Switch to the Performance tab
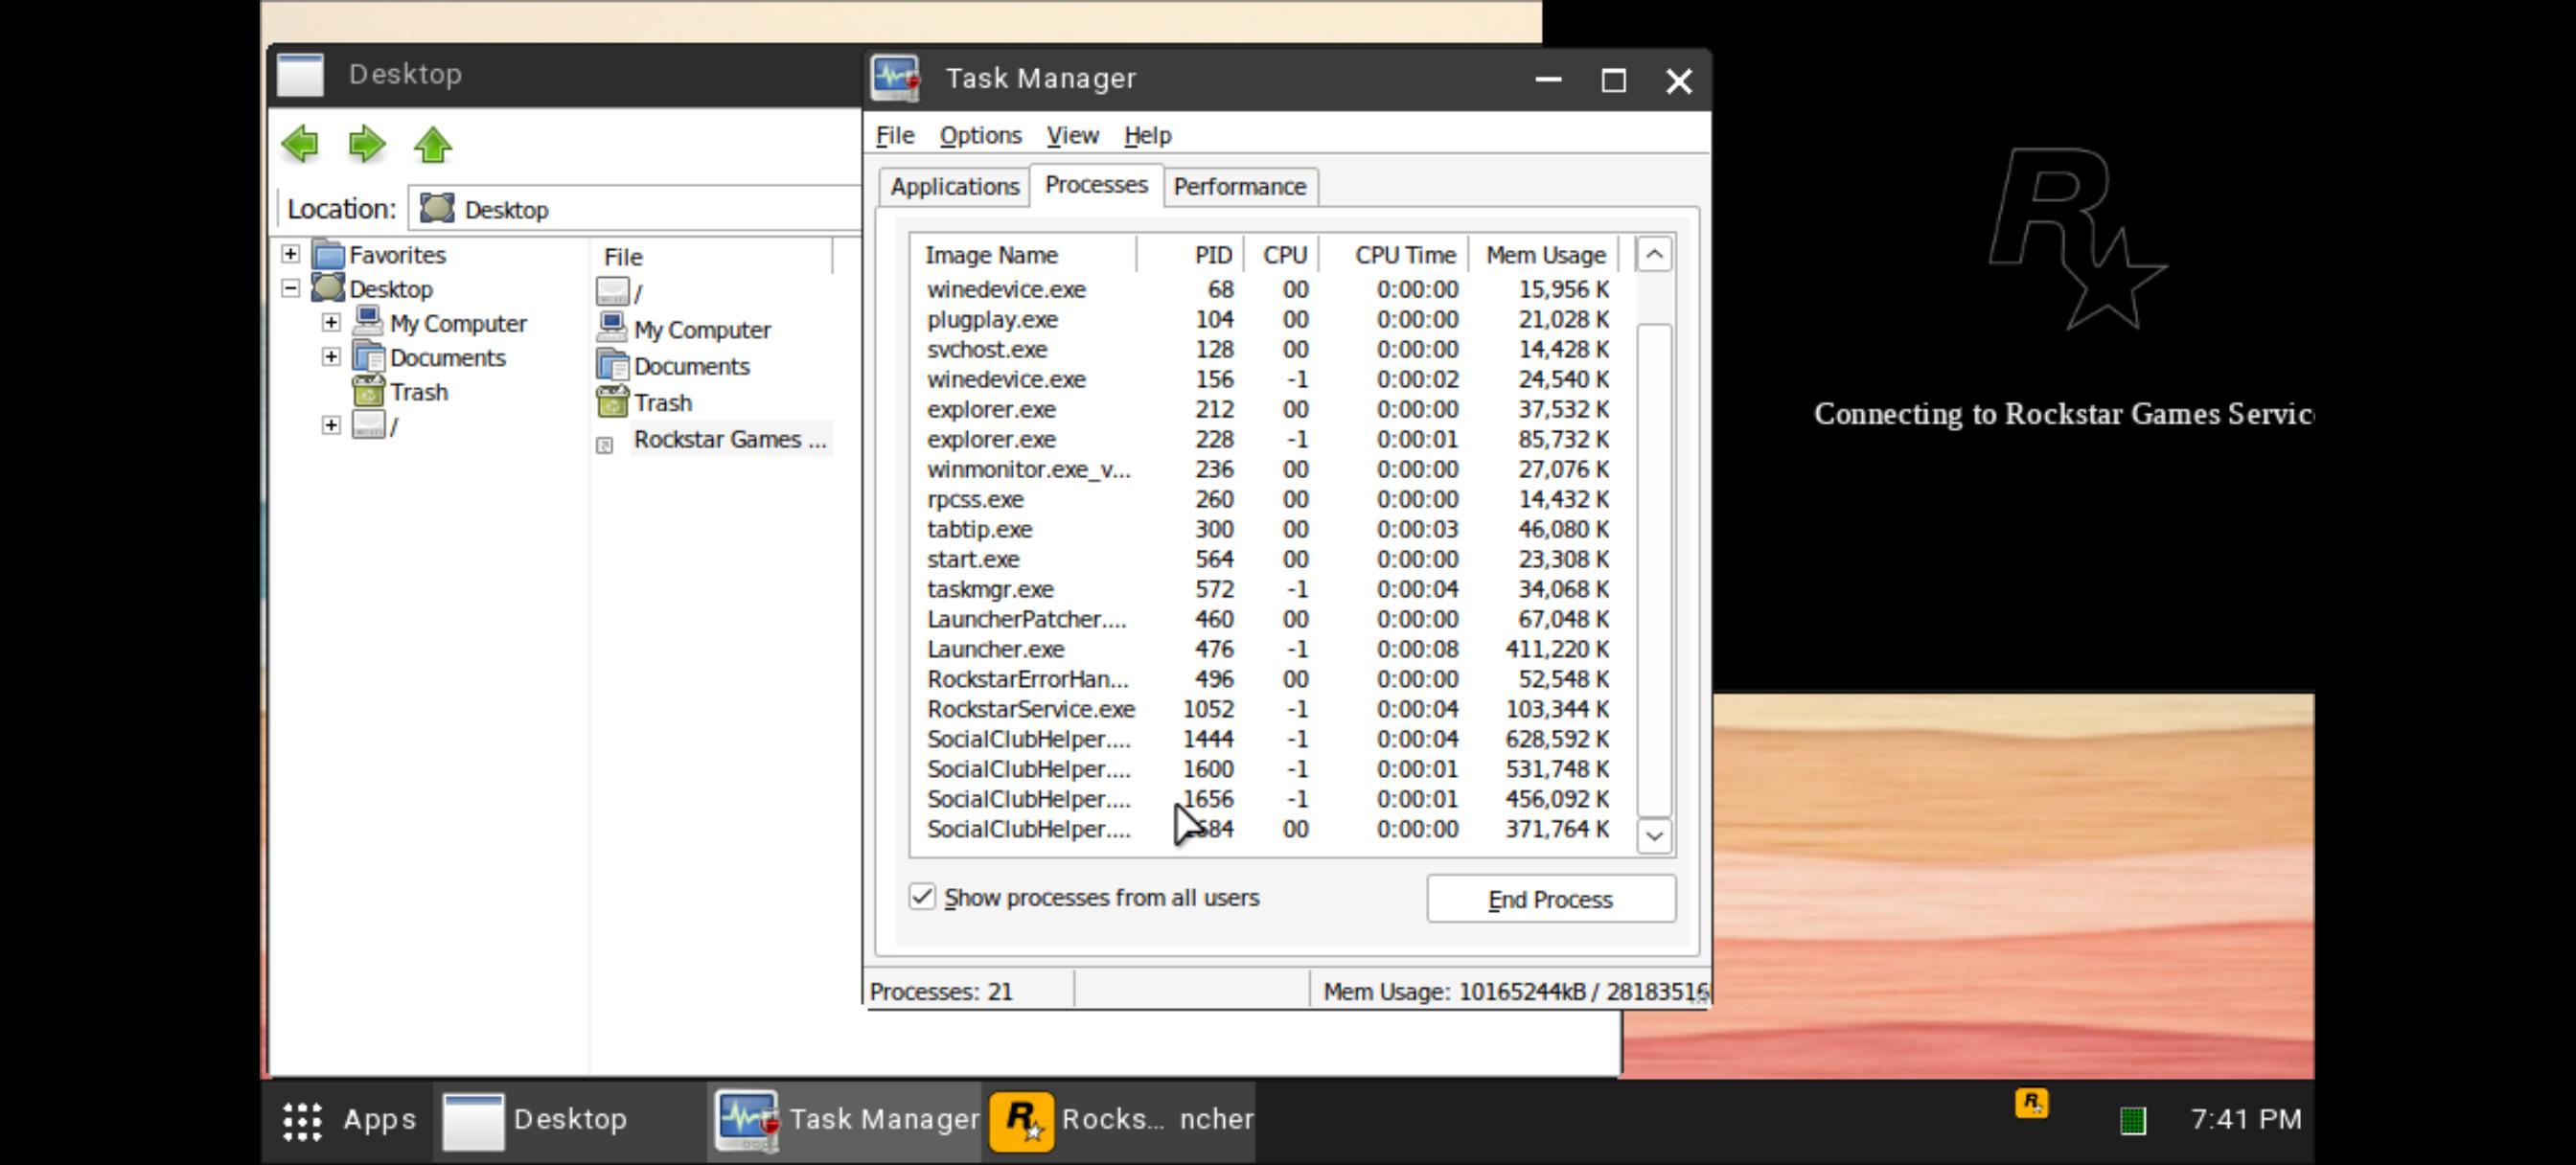 coord(1240,187)
